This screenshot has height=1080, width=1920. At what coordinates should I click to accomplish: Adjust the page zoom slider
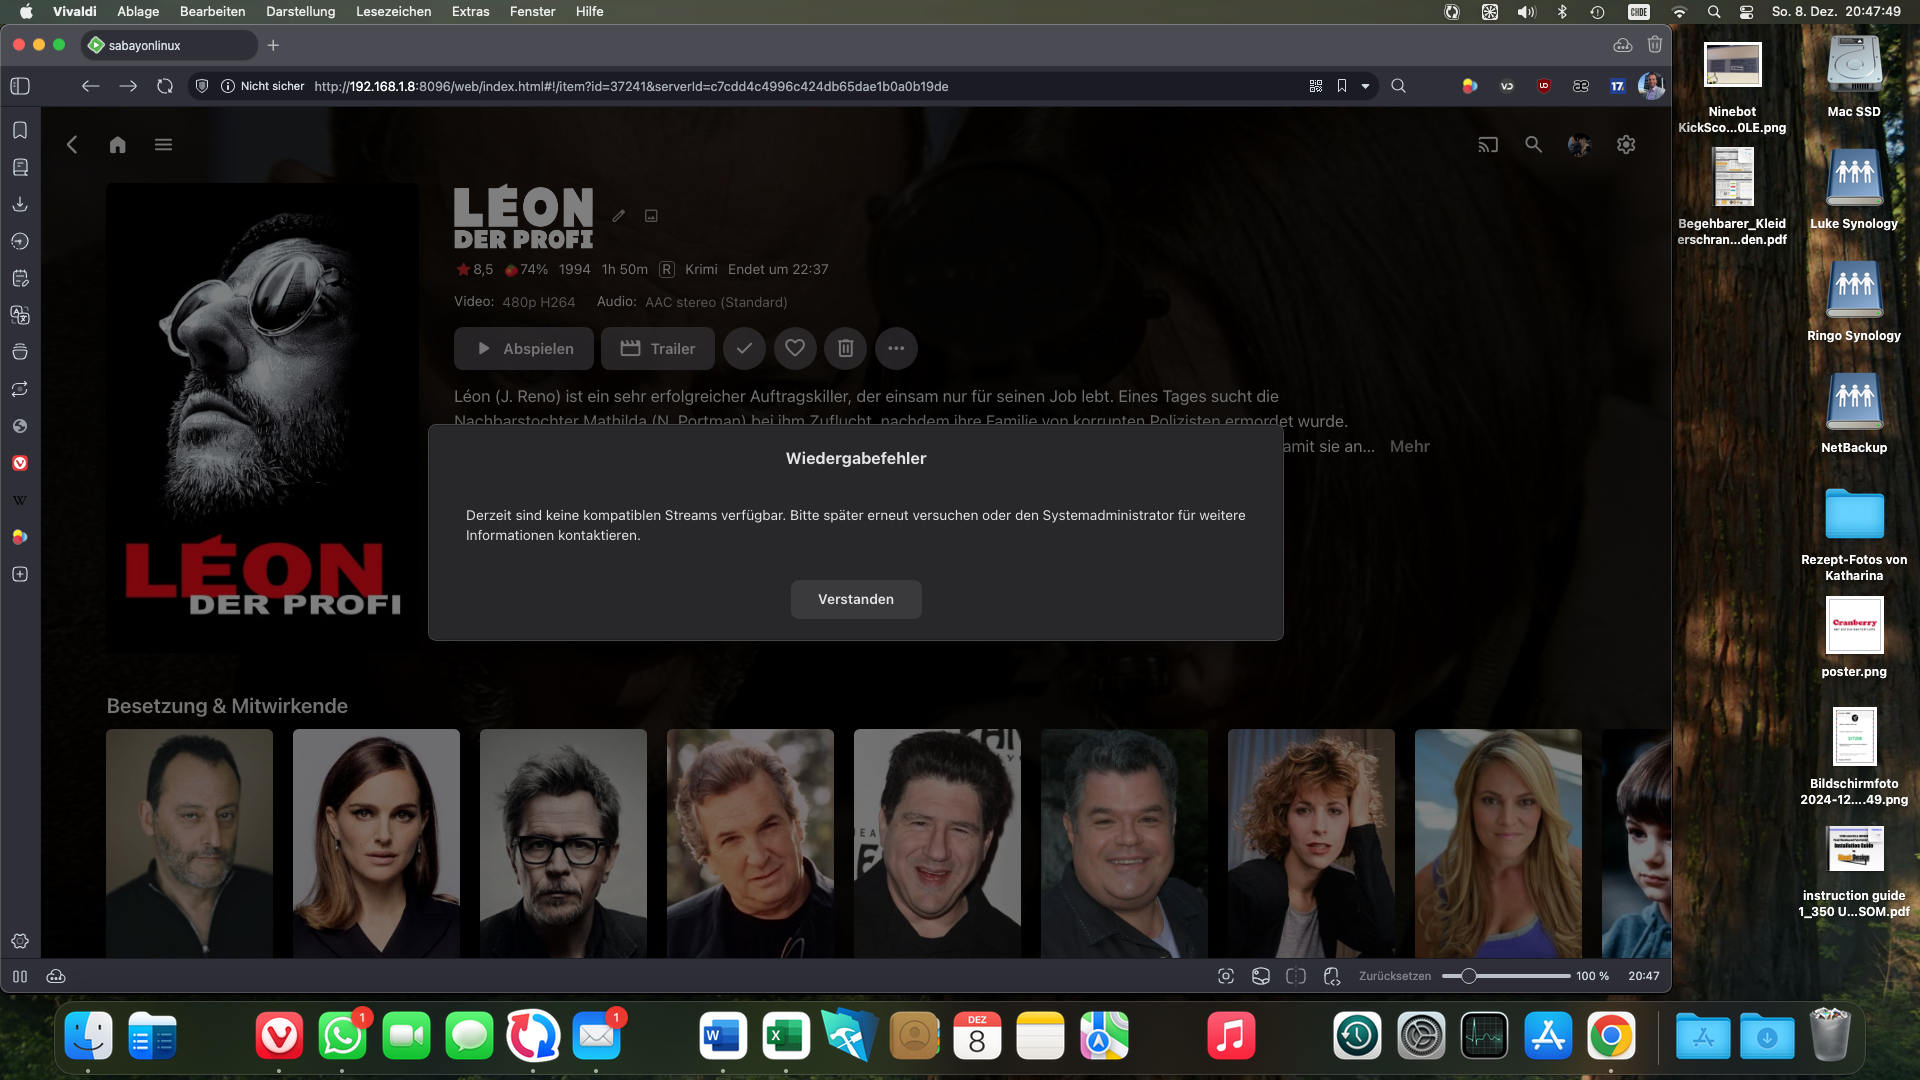pyautogui.click(x=1468, y=976)
